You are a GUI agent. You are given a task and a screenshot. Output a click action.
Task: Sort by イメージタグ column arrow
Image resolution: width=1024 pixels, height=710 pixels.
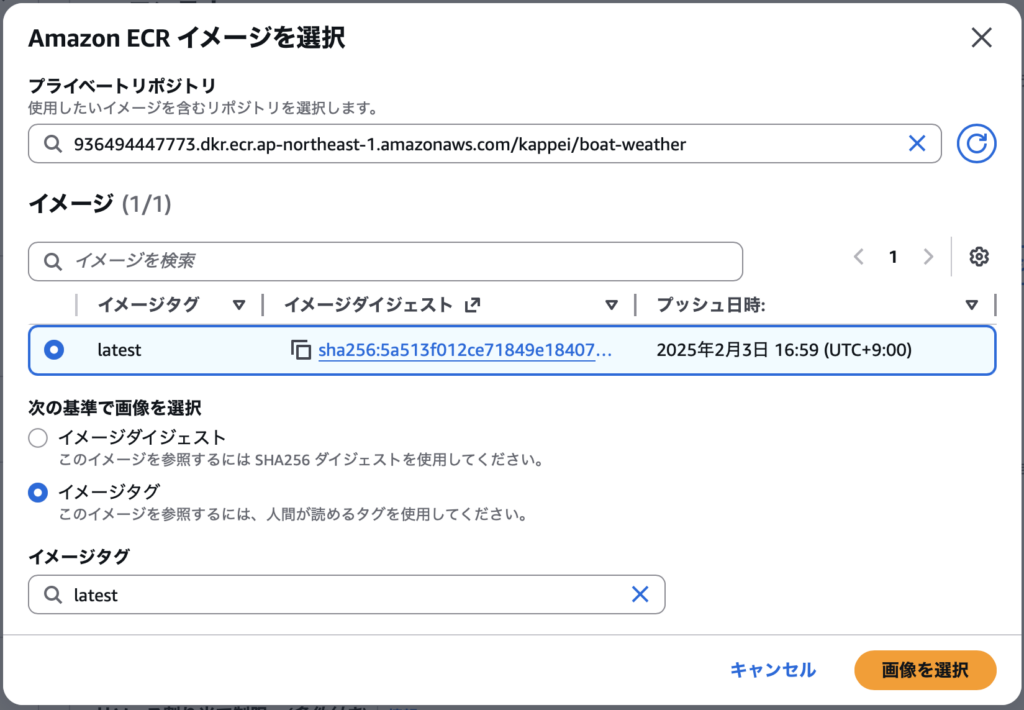238,305
